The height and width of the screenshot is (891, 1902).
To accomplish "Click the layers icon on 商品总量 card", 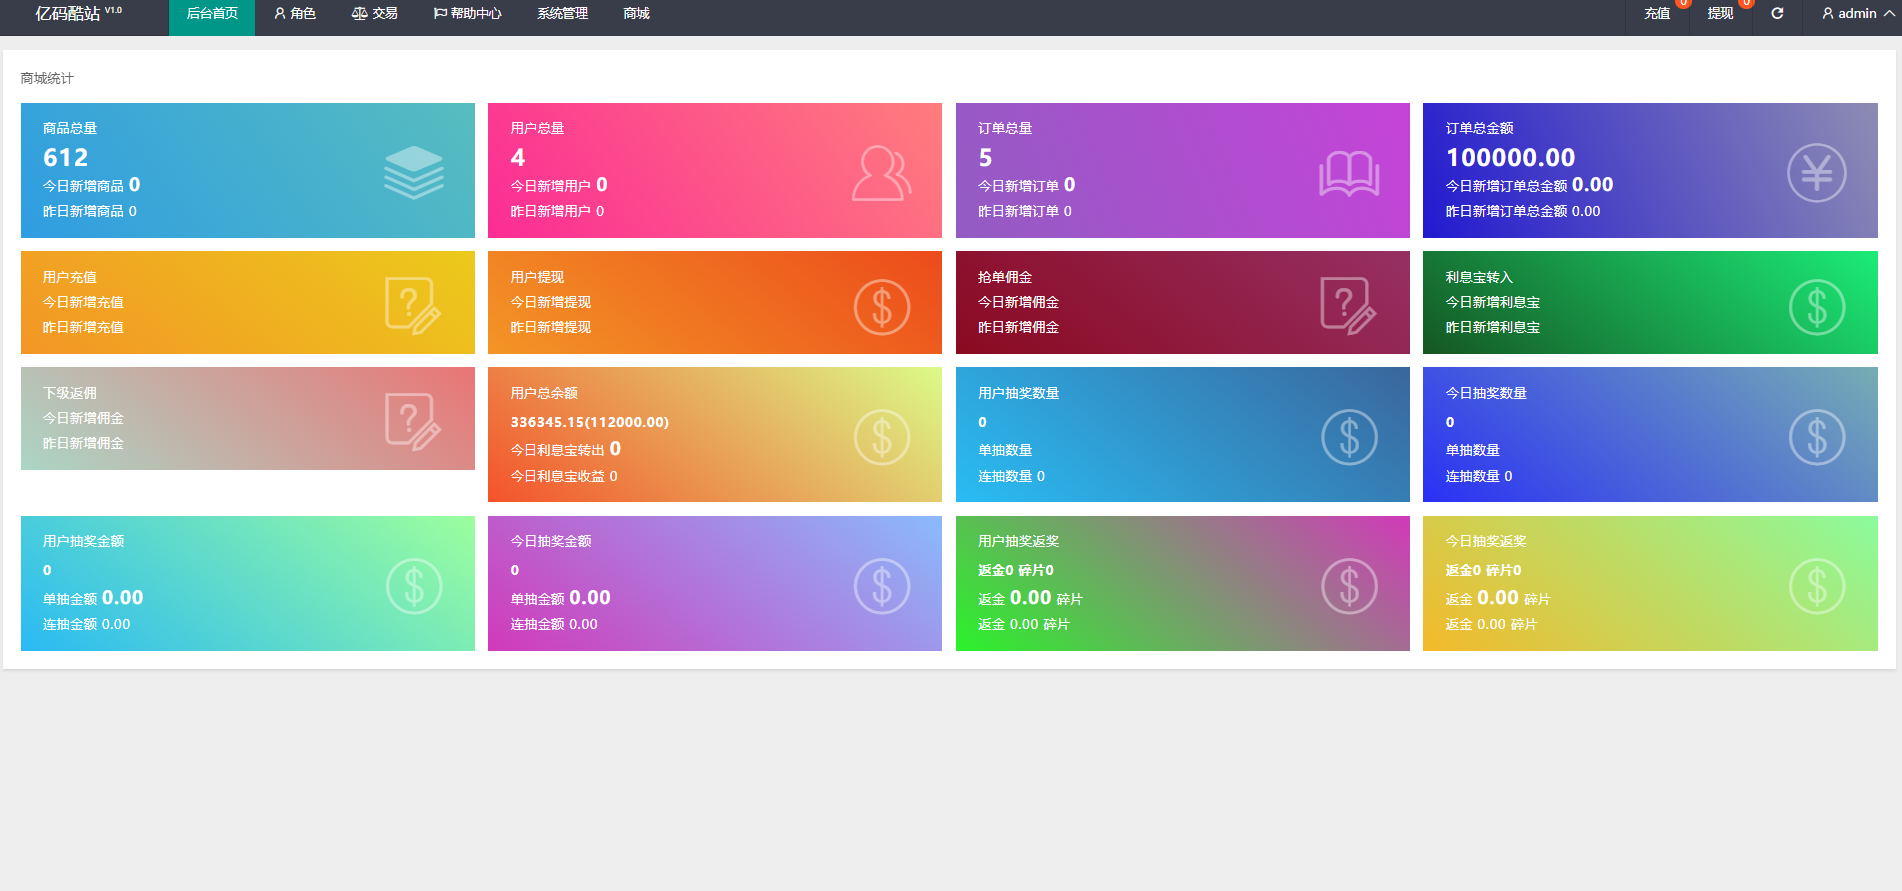I will [x=413, y=172].
